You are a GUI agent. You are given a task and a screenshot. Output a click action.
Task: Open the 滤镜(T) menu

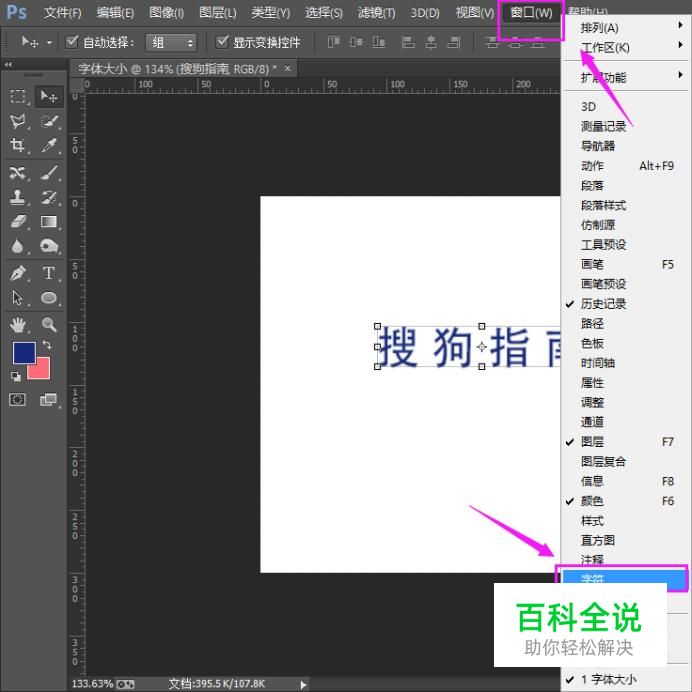376,13
